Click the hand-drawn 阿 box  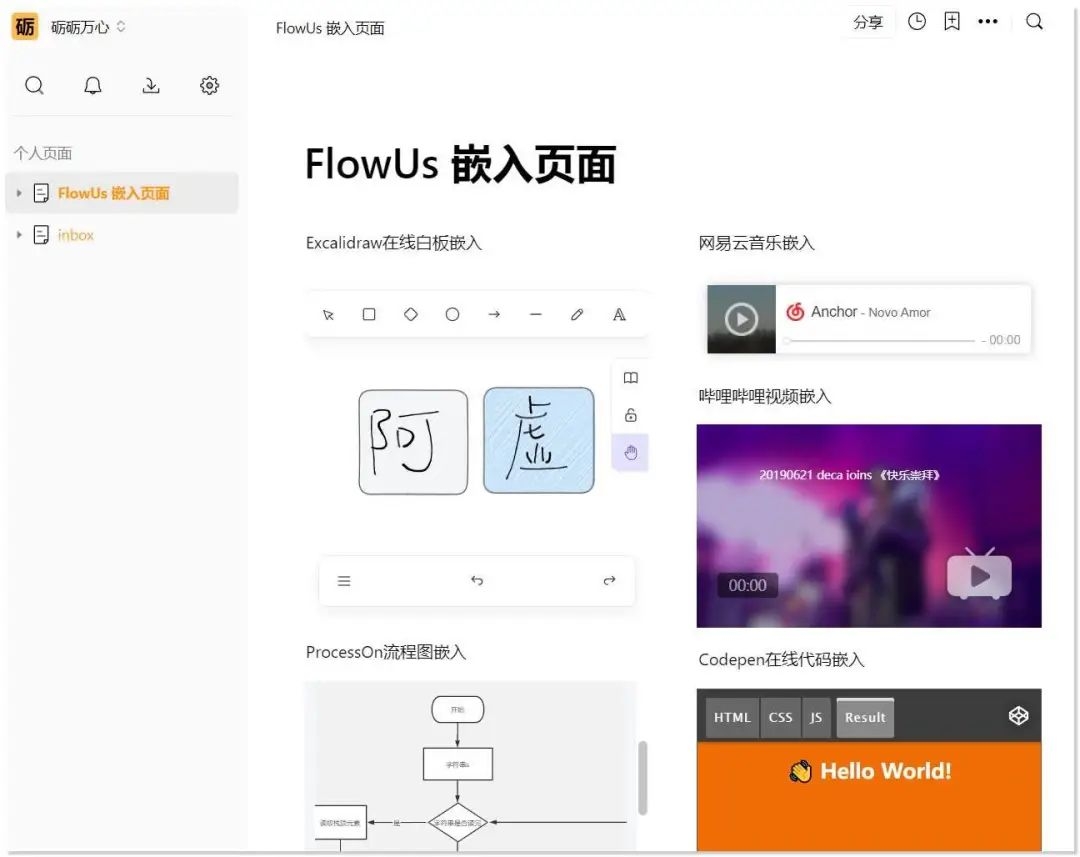[x=413, y=442]
